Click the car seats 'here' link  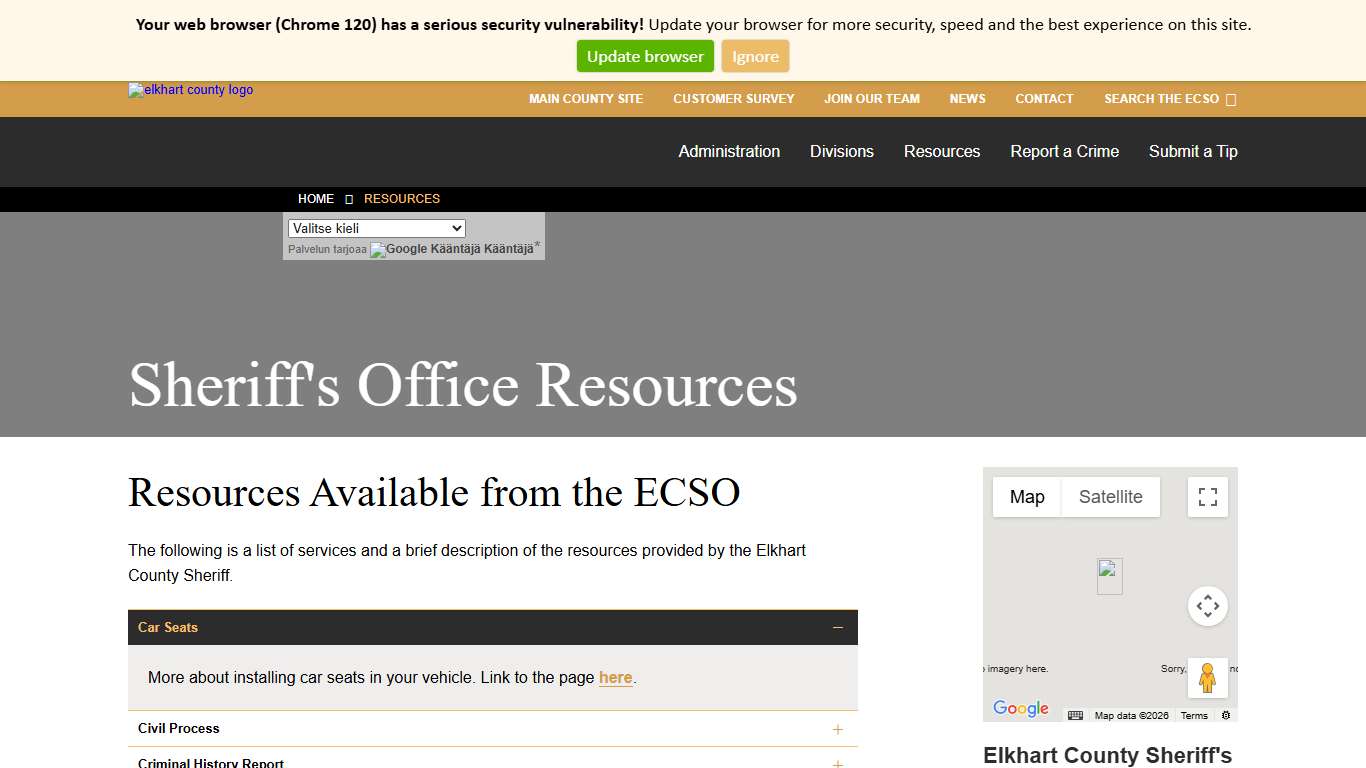(614, 677)
